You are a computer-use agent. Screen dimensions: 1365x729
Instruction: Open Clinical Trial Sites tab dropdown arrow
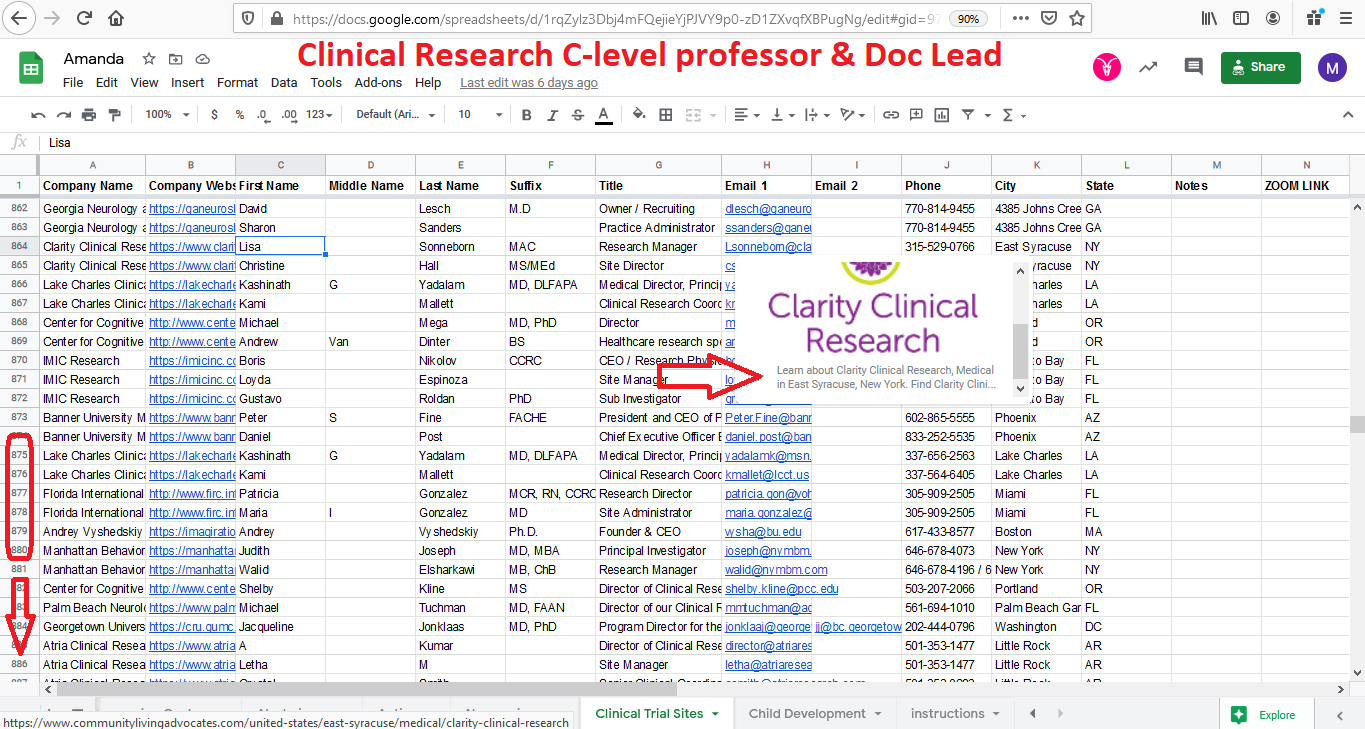[x=715, y=714]
